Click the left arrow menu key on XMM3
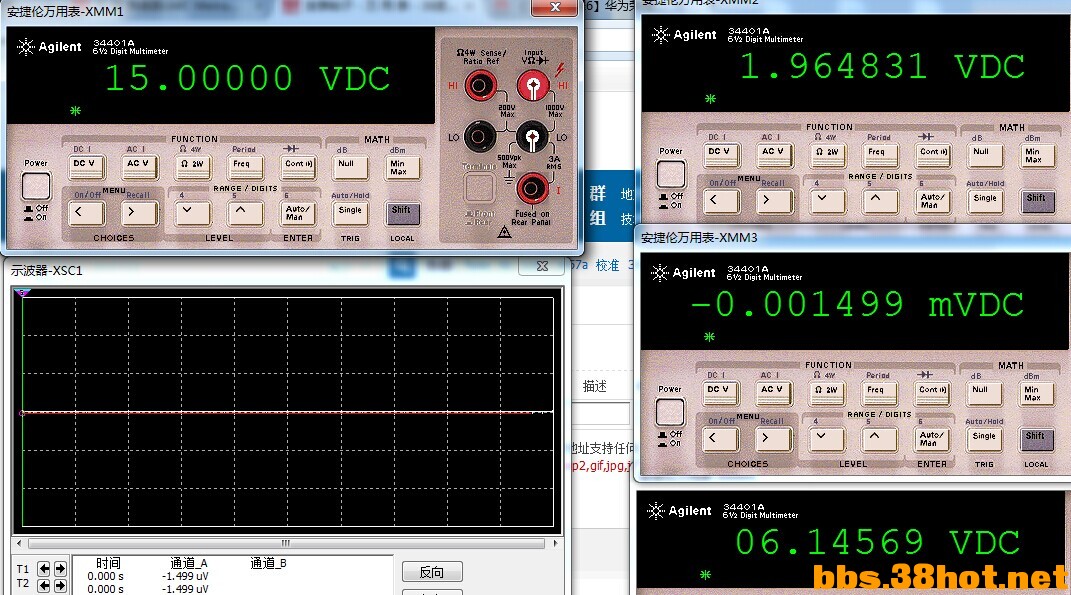The image size is (1071, 595). [x=720, y=439]
